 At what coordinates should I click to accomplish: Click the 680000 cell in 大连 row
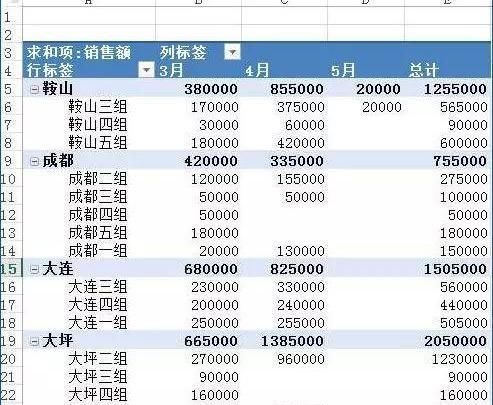point(211,269)
